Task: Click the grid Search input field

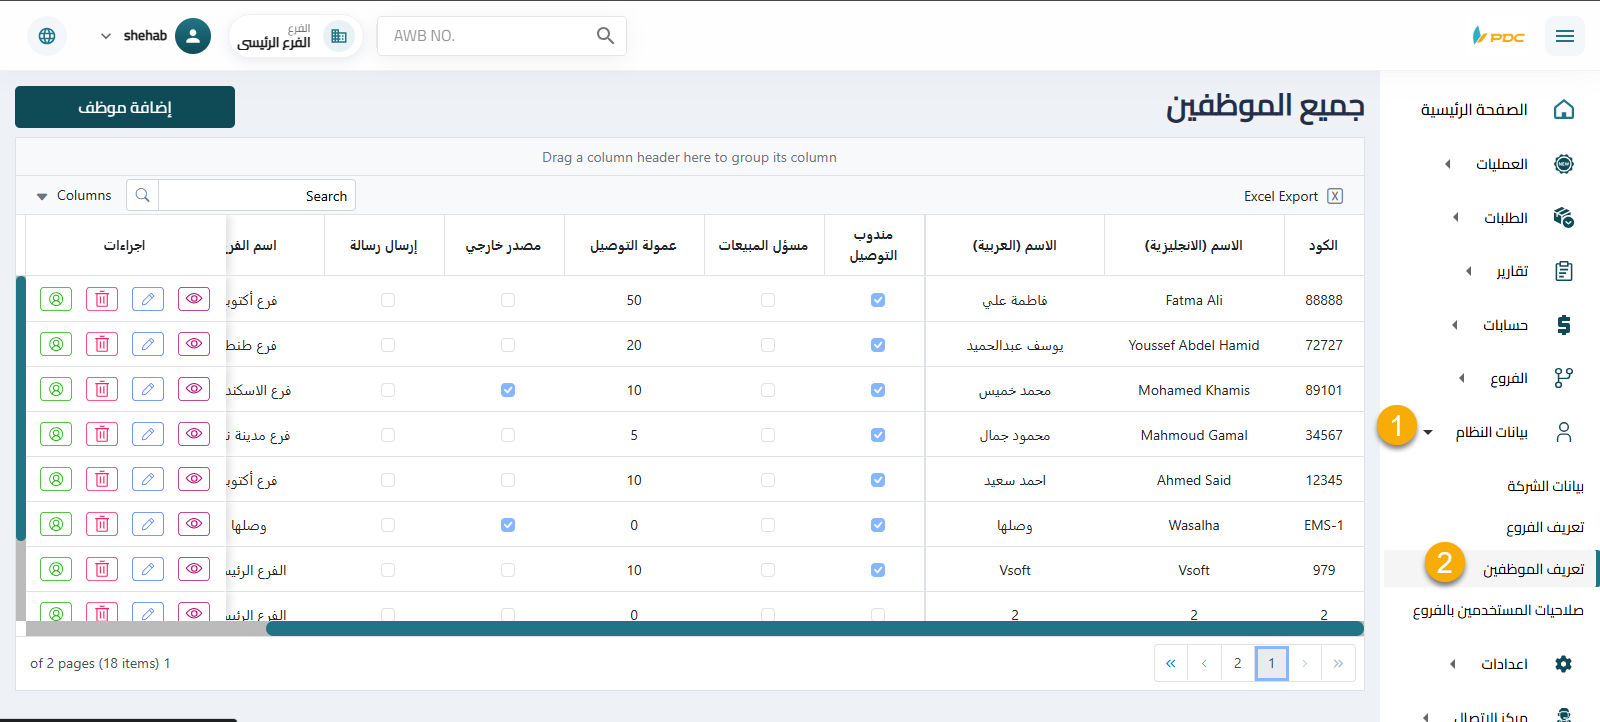Action: point(257,195)
